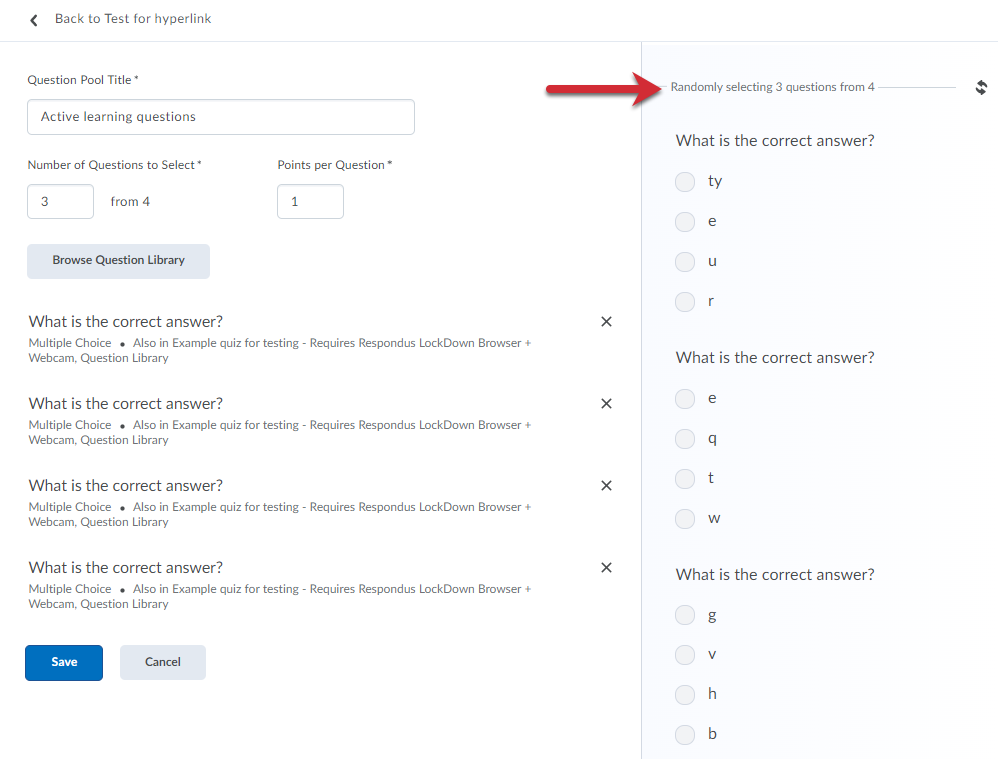Select the 'h' answer option
This screenshot has width=998, height=759.
[x=685, y=694]
